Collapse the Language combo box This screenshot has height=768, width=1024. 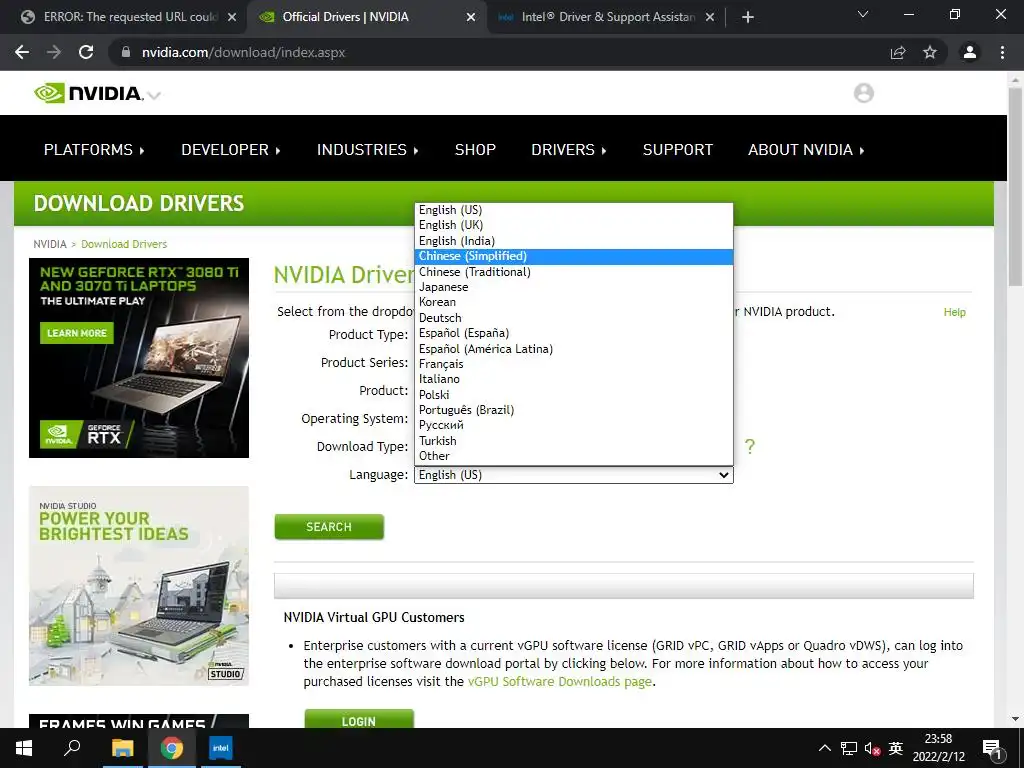[573, 475]
